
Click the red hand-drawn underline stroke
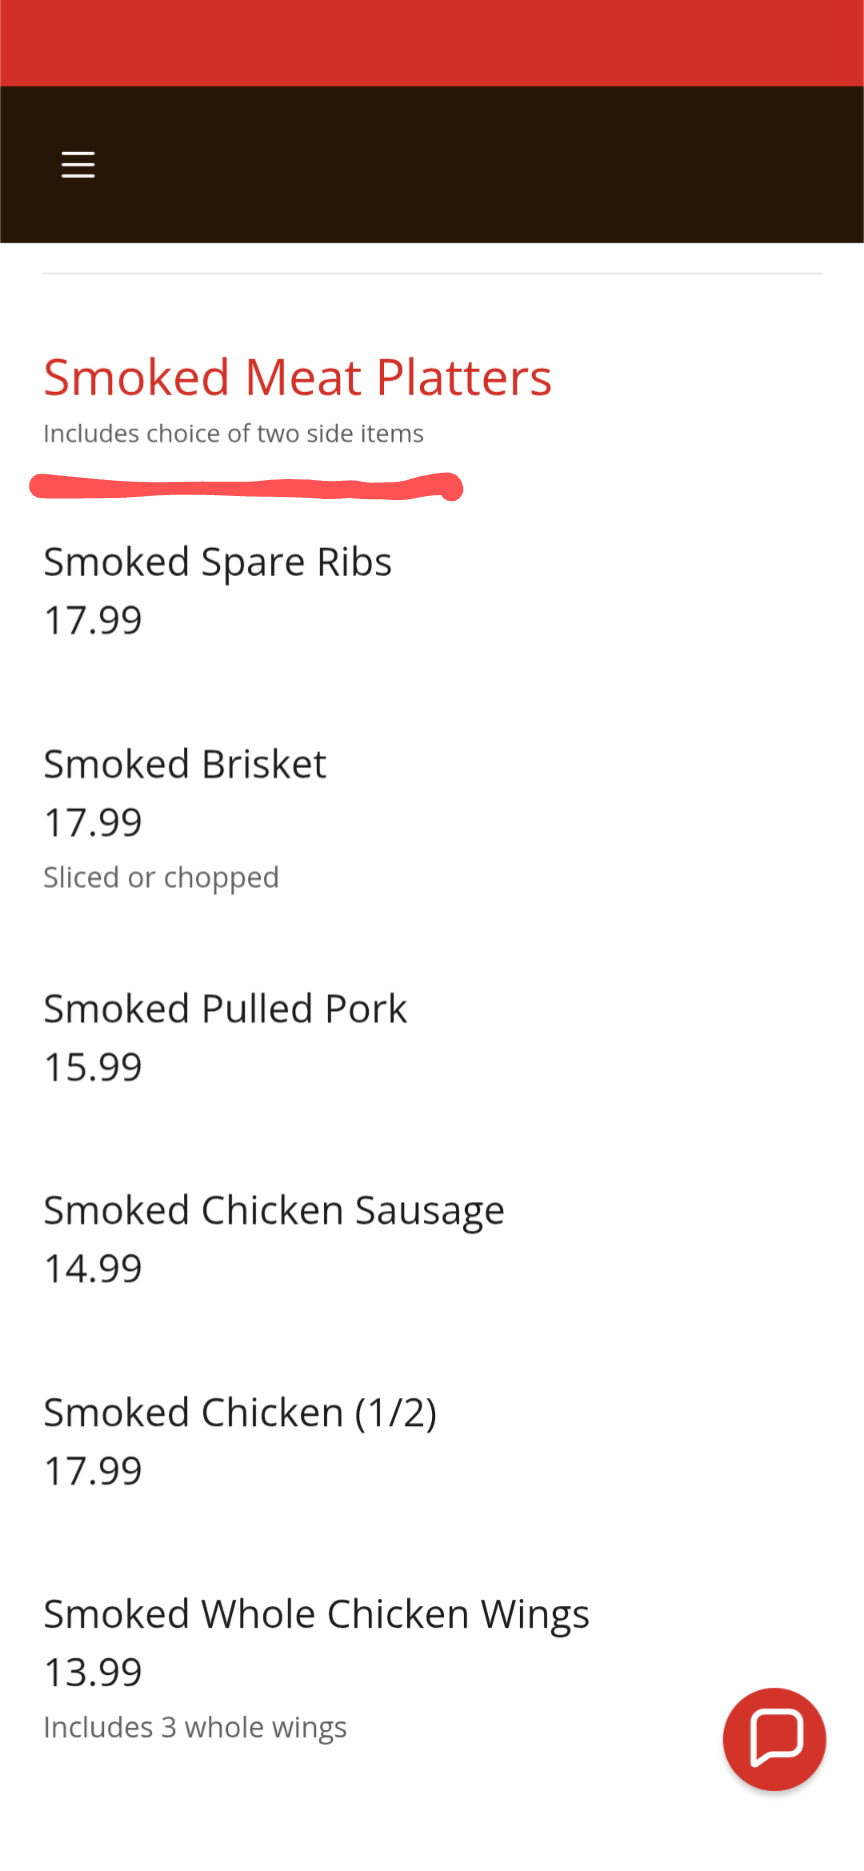pos(246,488)
